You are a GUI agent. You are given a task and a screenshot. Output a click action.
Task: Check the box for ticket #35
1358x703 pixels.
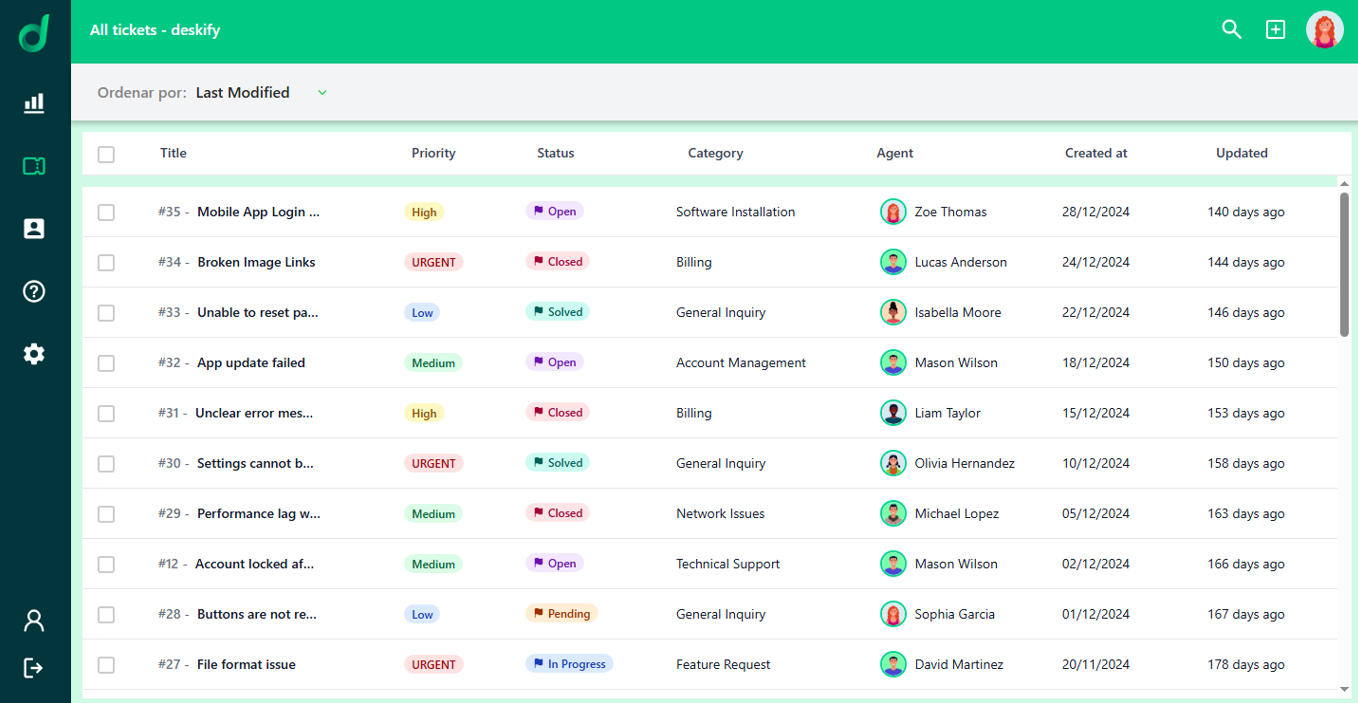(106, 212)
